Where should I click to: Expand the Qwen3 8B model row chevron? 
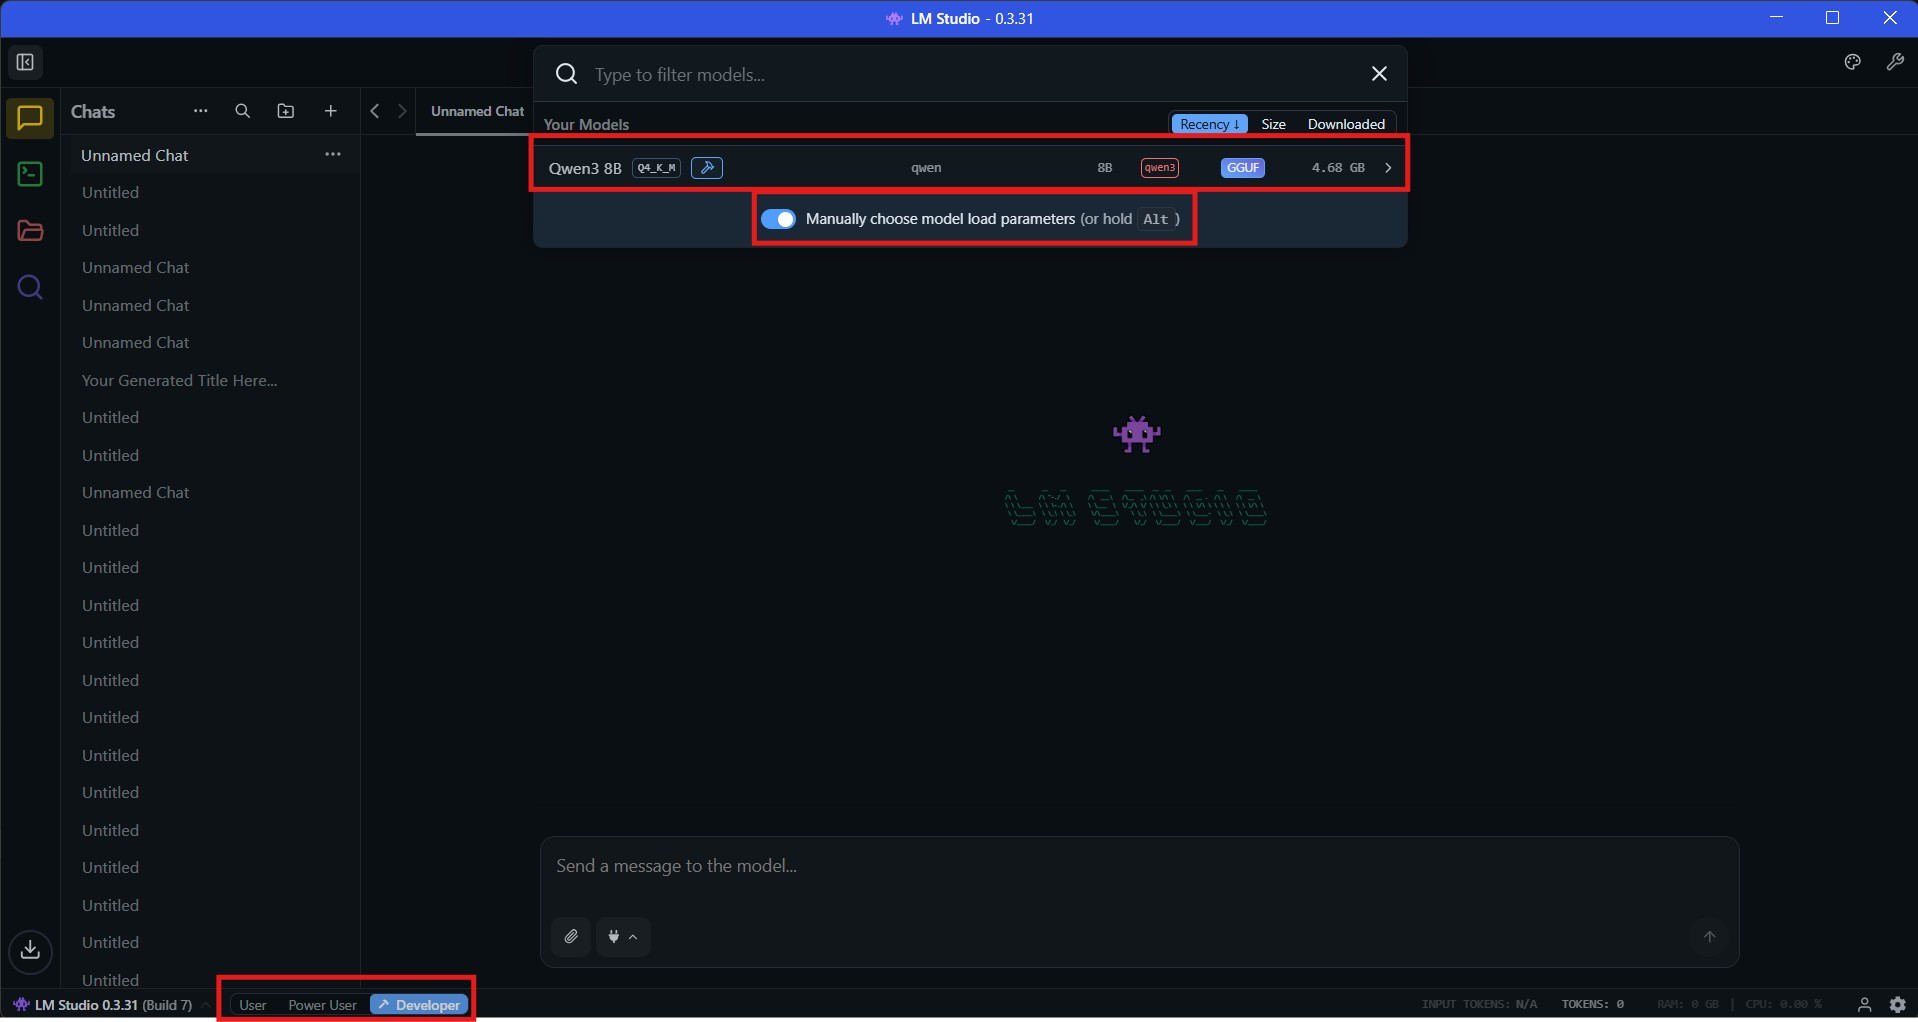[1388, 168]
